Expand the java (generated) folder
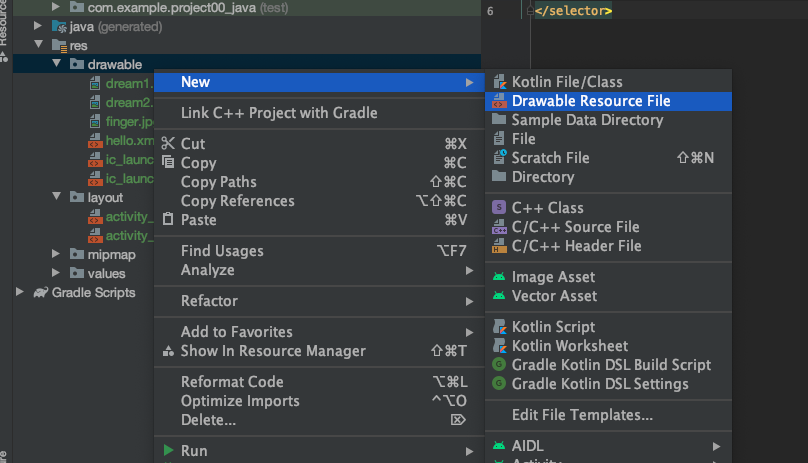808x463 pixels. coord(38,25)
